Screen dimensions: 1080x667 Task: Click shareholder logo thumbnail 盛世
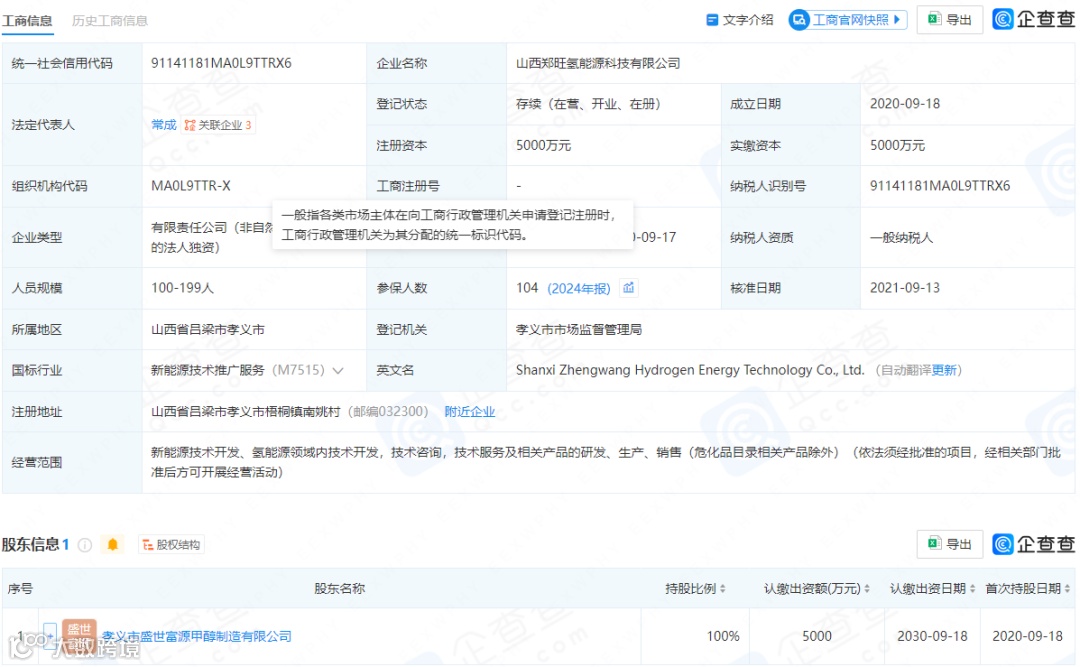(79, 635)
